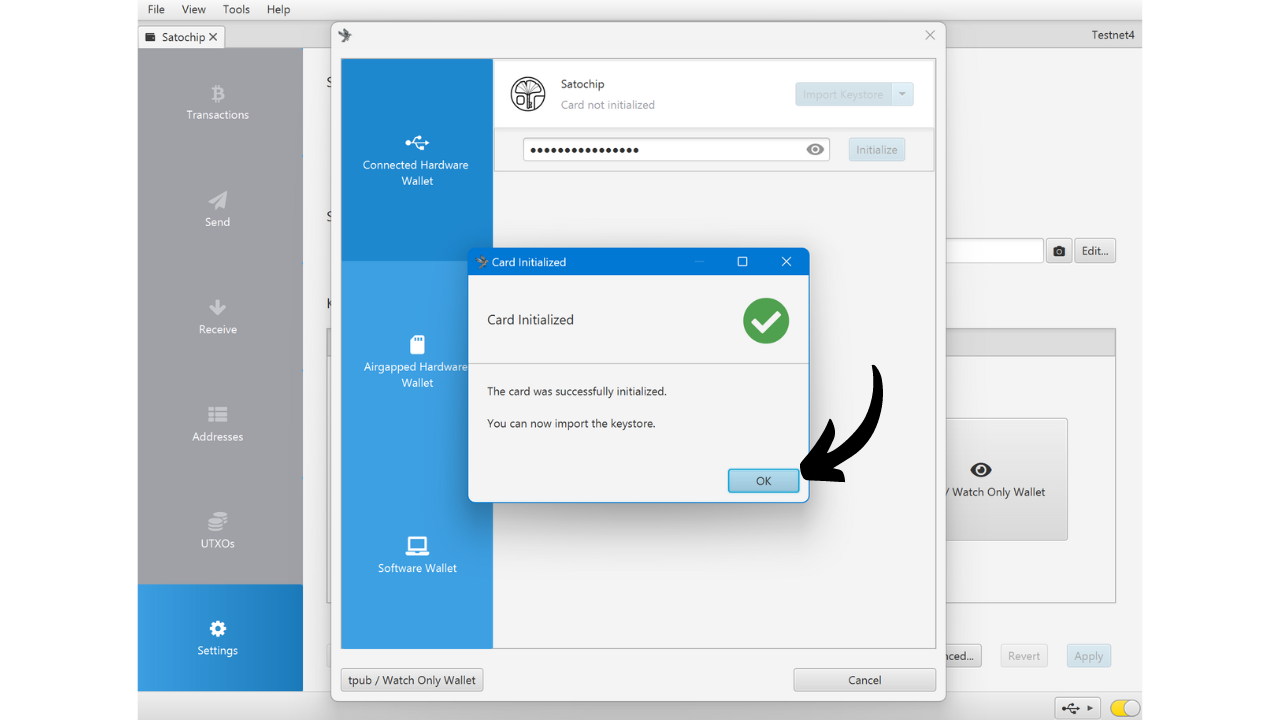
Task: Close the keystore import dialog
Action: click(x=930, y=35)
